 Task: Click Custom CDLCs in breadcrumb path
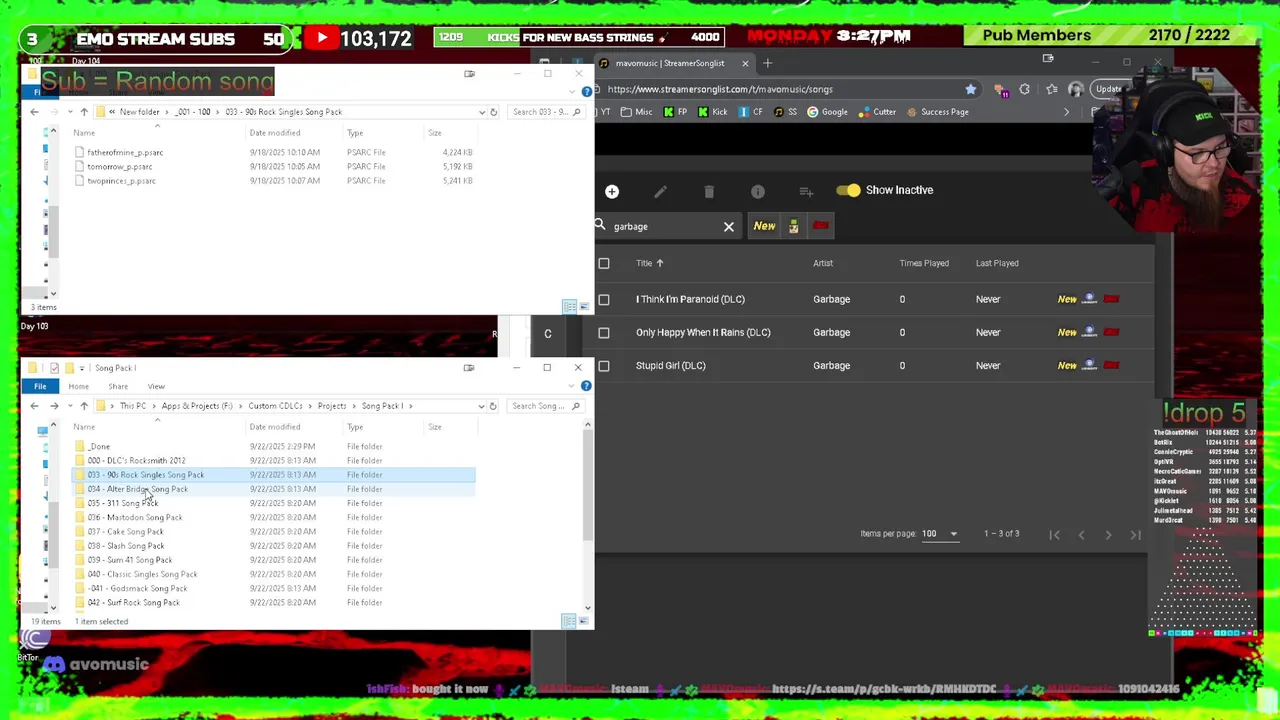(275, 406)
